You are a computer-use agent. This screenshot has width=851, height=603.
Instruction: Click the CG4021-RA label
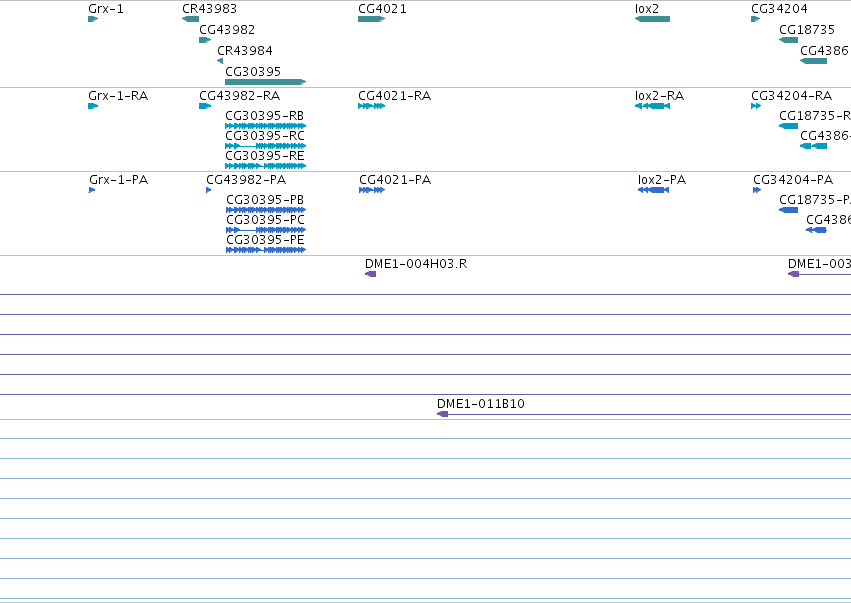tap(395, 96)
